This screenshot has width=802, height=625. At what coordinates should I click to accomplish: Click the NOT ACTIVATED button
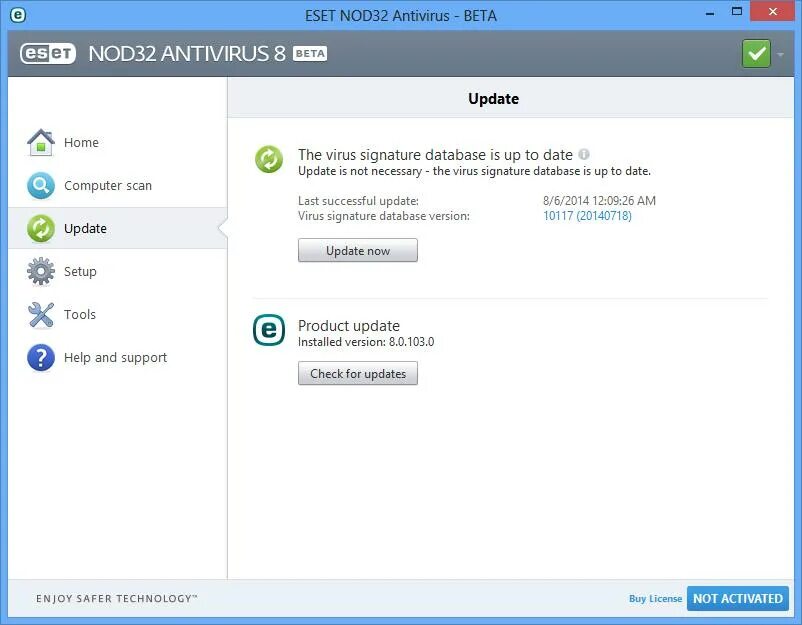[738, 598]
